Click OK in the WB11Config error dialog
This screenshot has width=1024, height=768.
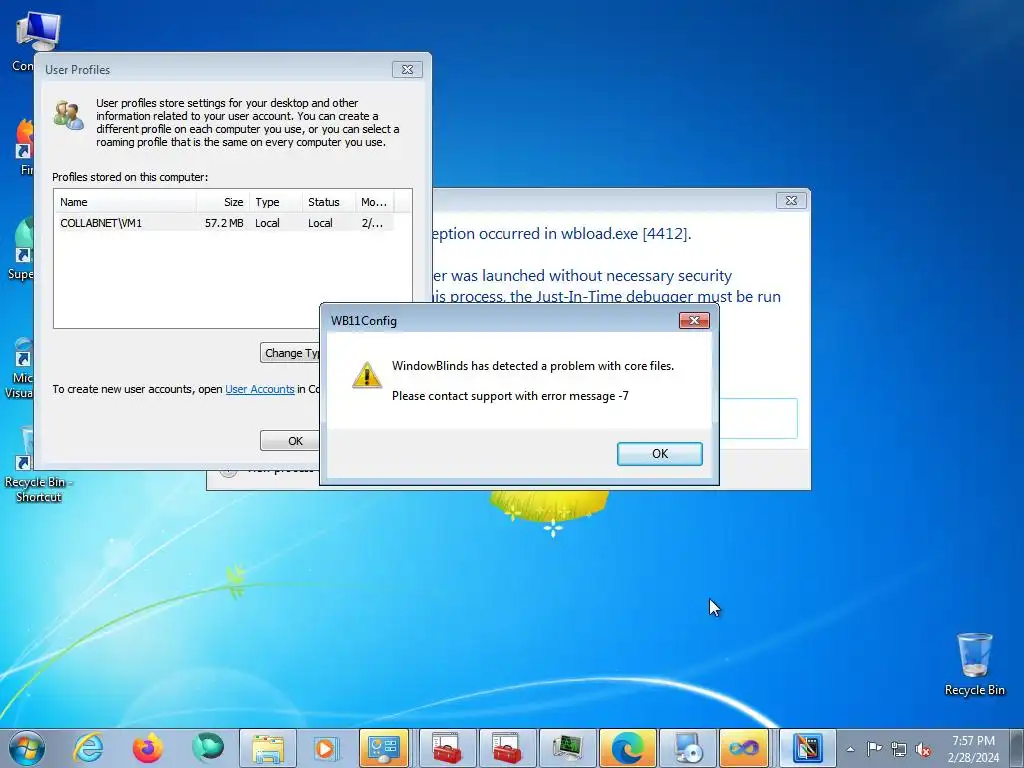(660, 454)
